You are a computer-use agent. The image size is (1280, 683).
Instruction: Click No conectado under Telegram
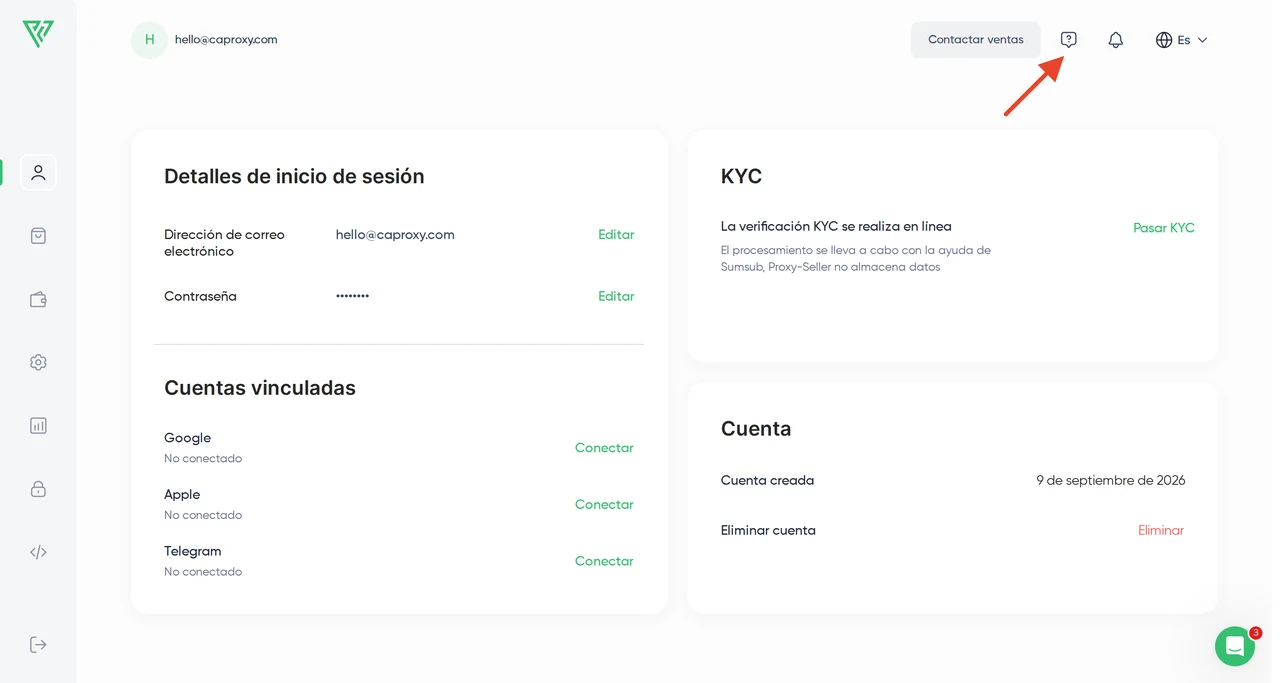coord(203,572)
